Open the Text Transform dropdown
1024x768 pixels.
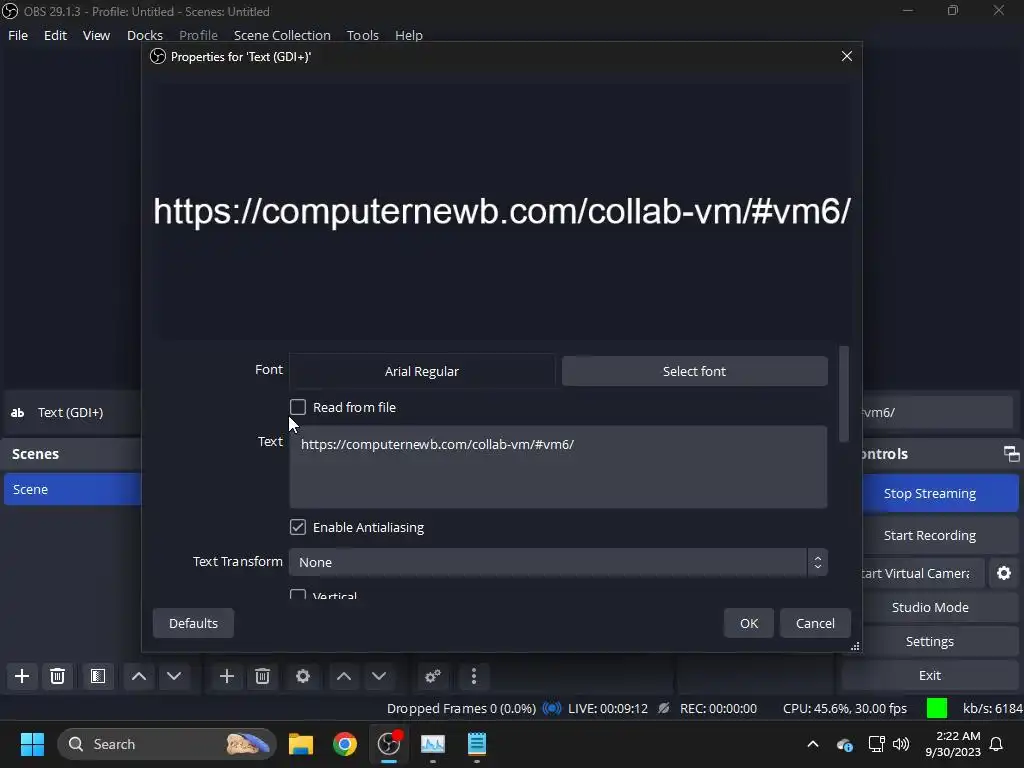coord(558,562)
